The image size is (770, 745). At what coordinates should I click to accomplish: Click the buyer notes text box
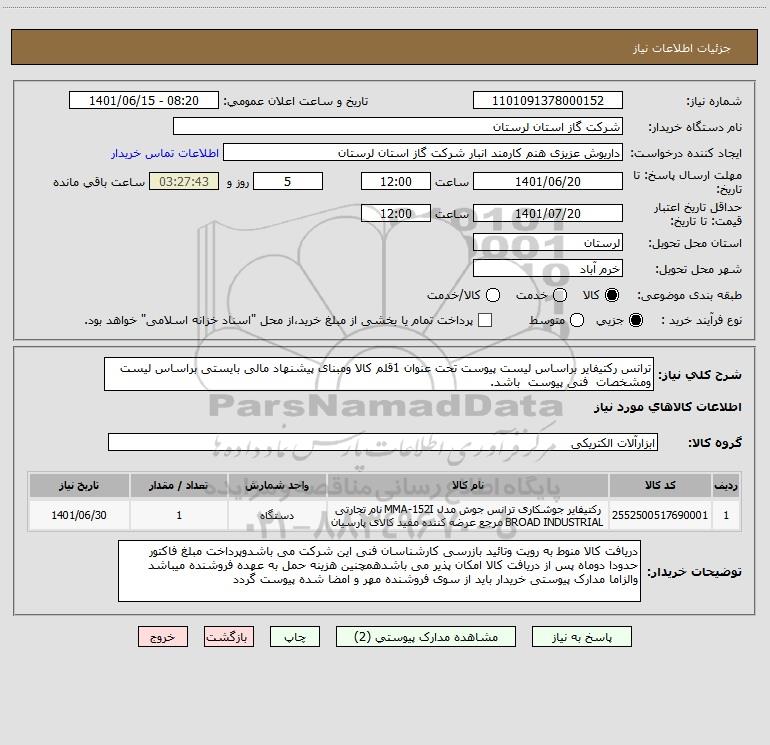[379, 571]
